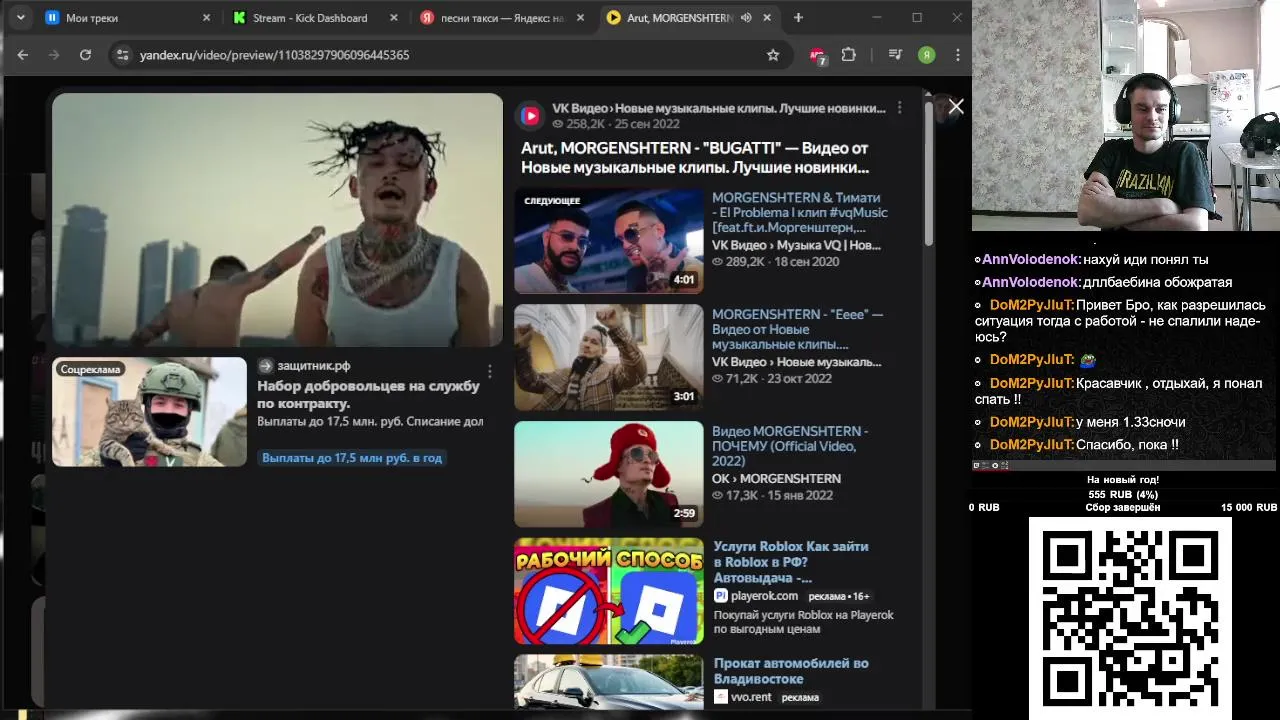
Task: Close the Kick Dashboard tab
Action: tap(394, 18)
